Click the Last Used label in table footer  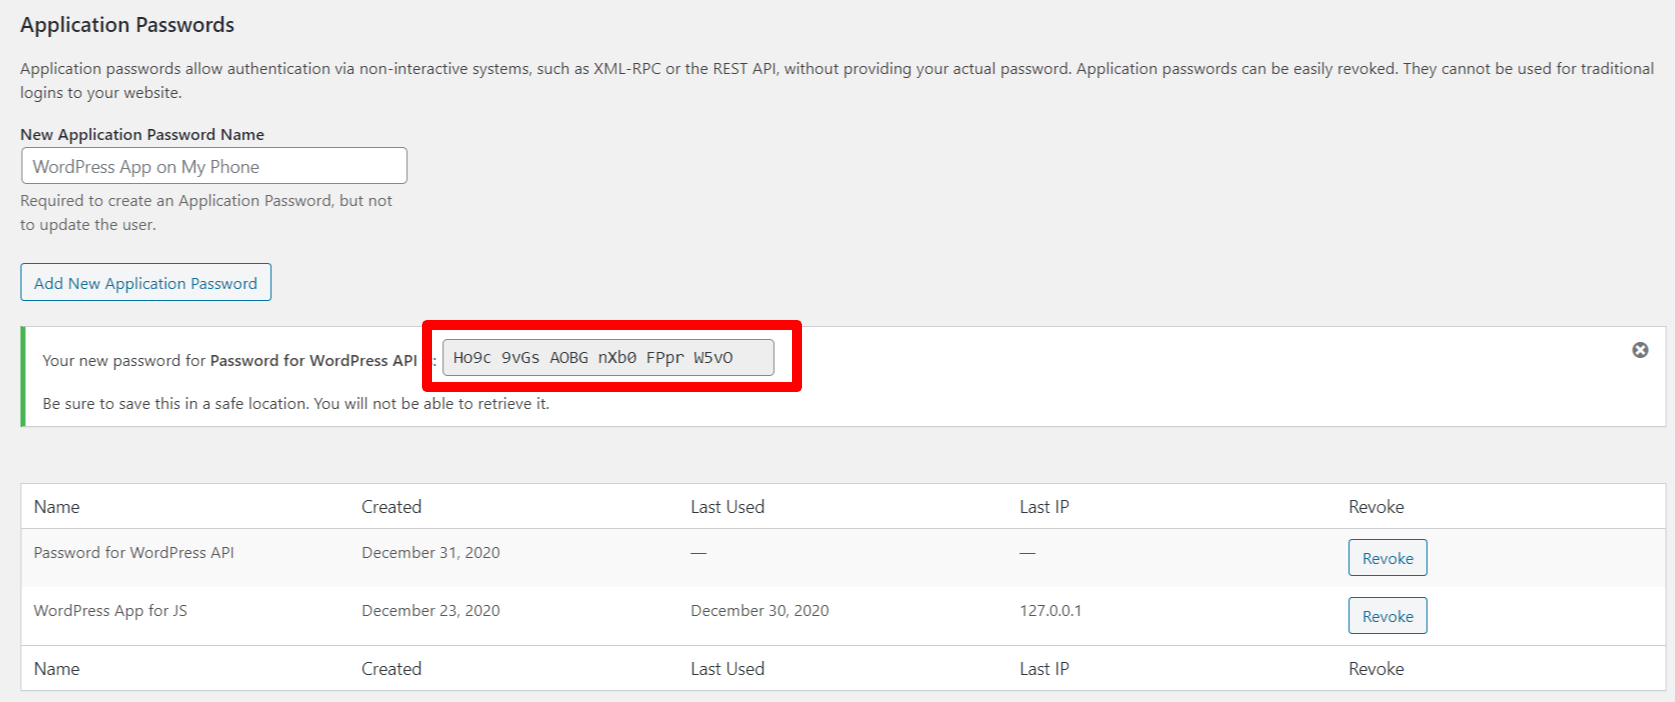coord(727,669)
